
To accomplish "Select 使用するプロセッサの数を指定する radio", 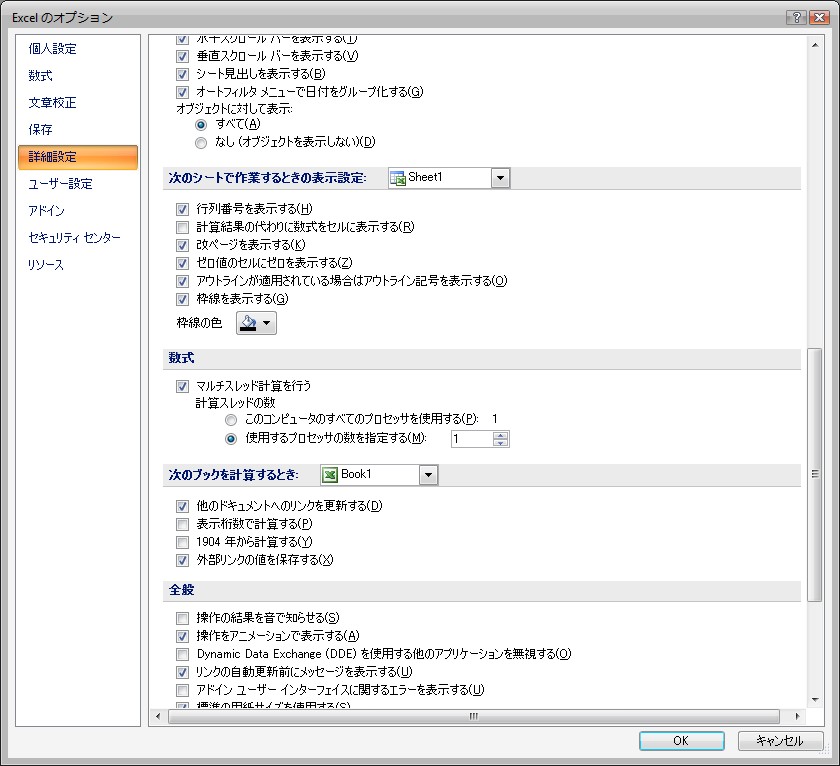I will tap(231, 439).
